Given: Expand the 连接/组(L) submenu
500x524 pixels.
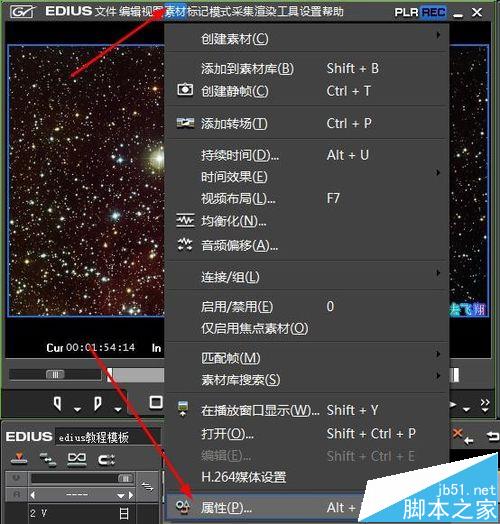Looking at the screenshot, I should (307, 276).
